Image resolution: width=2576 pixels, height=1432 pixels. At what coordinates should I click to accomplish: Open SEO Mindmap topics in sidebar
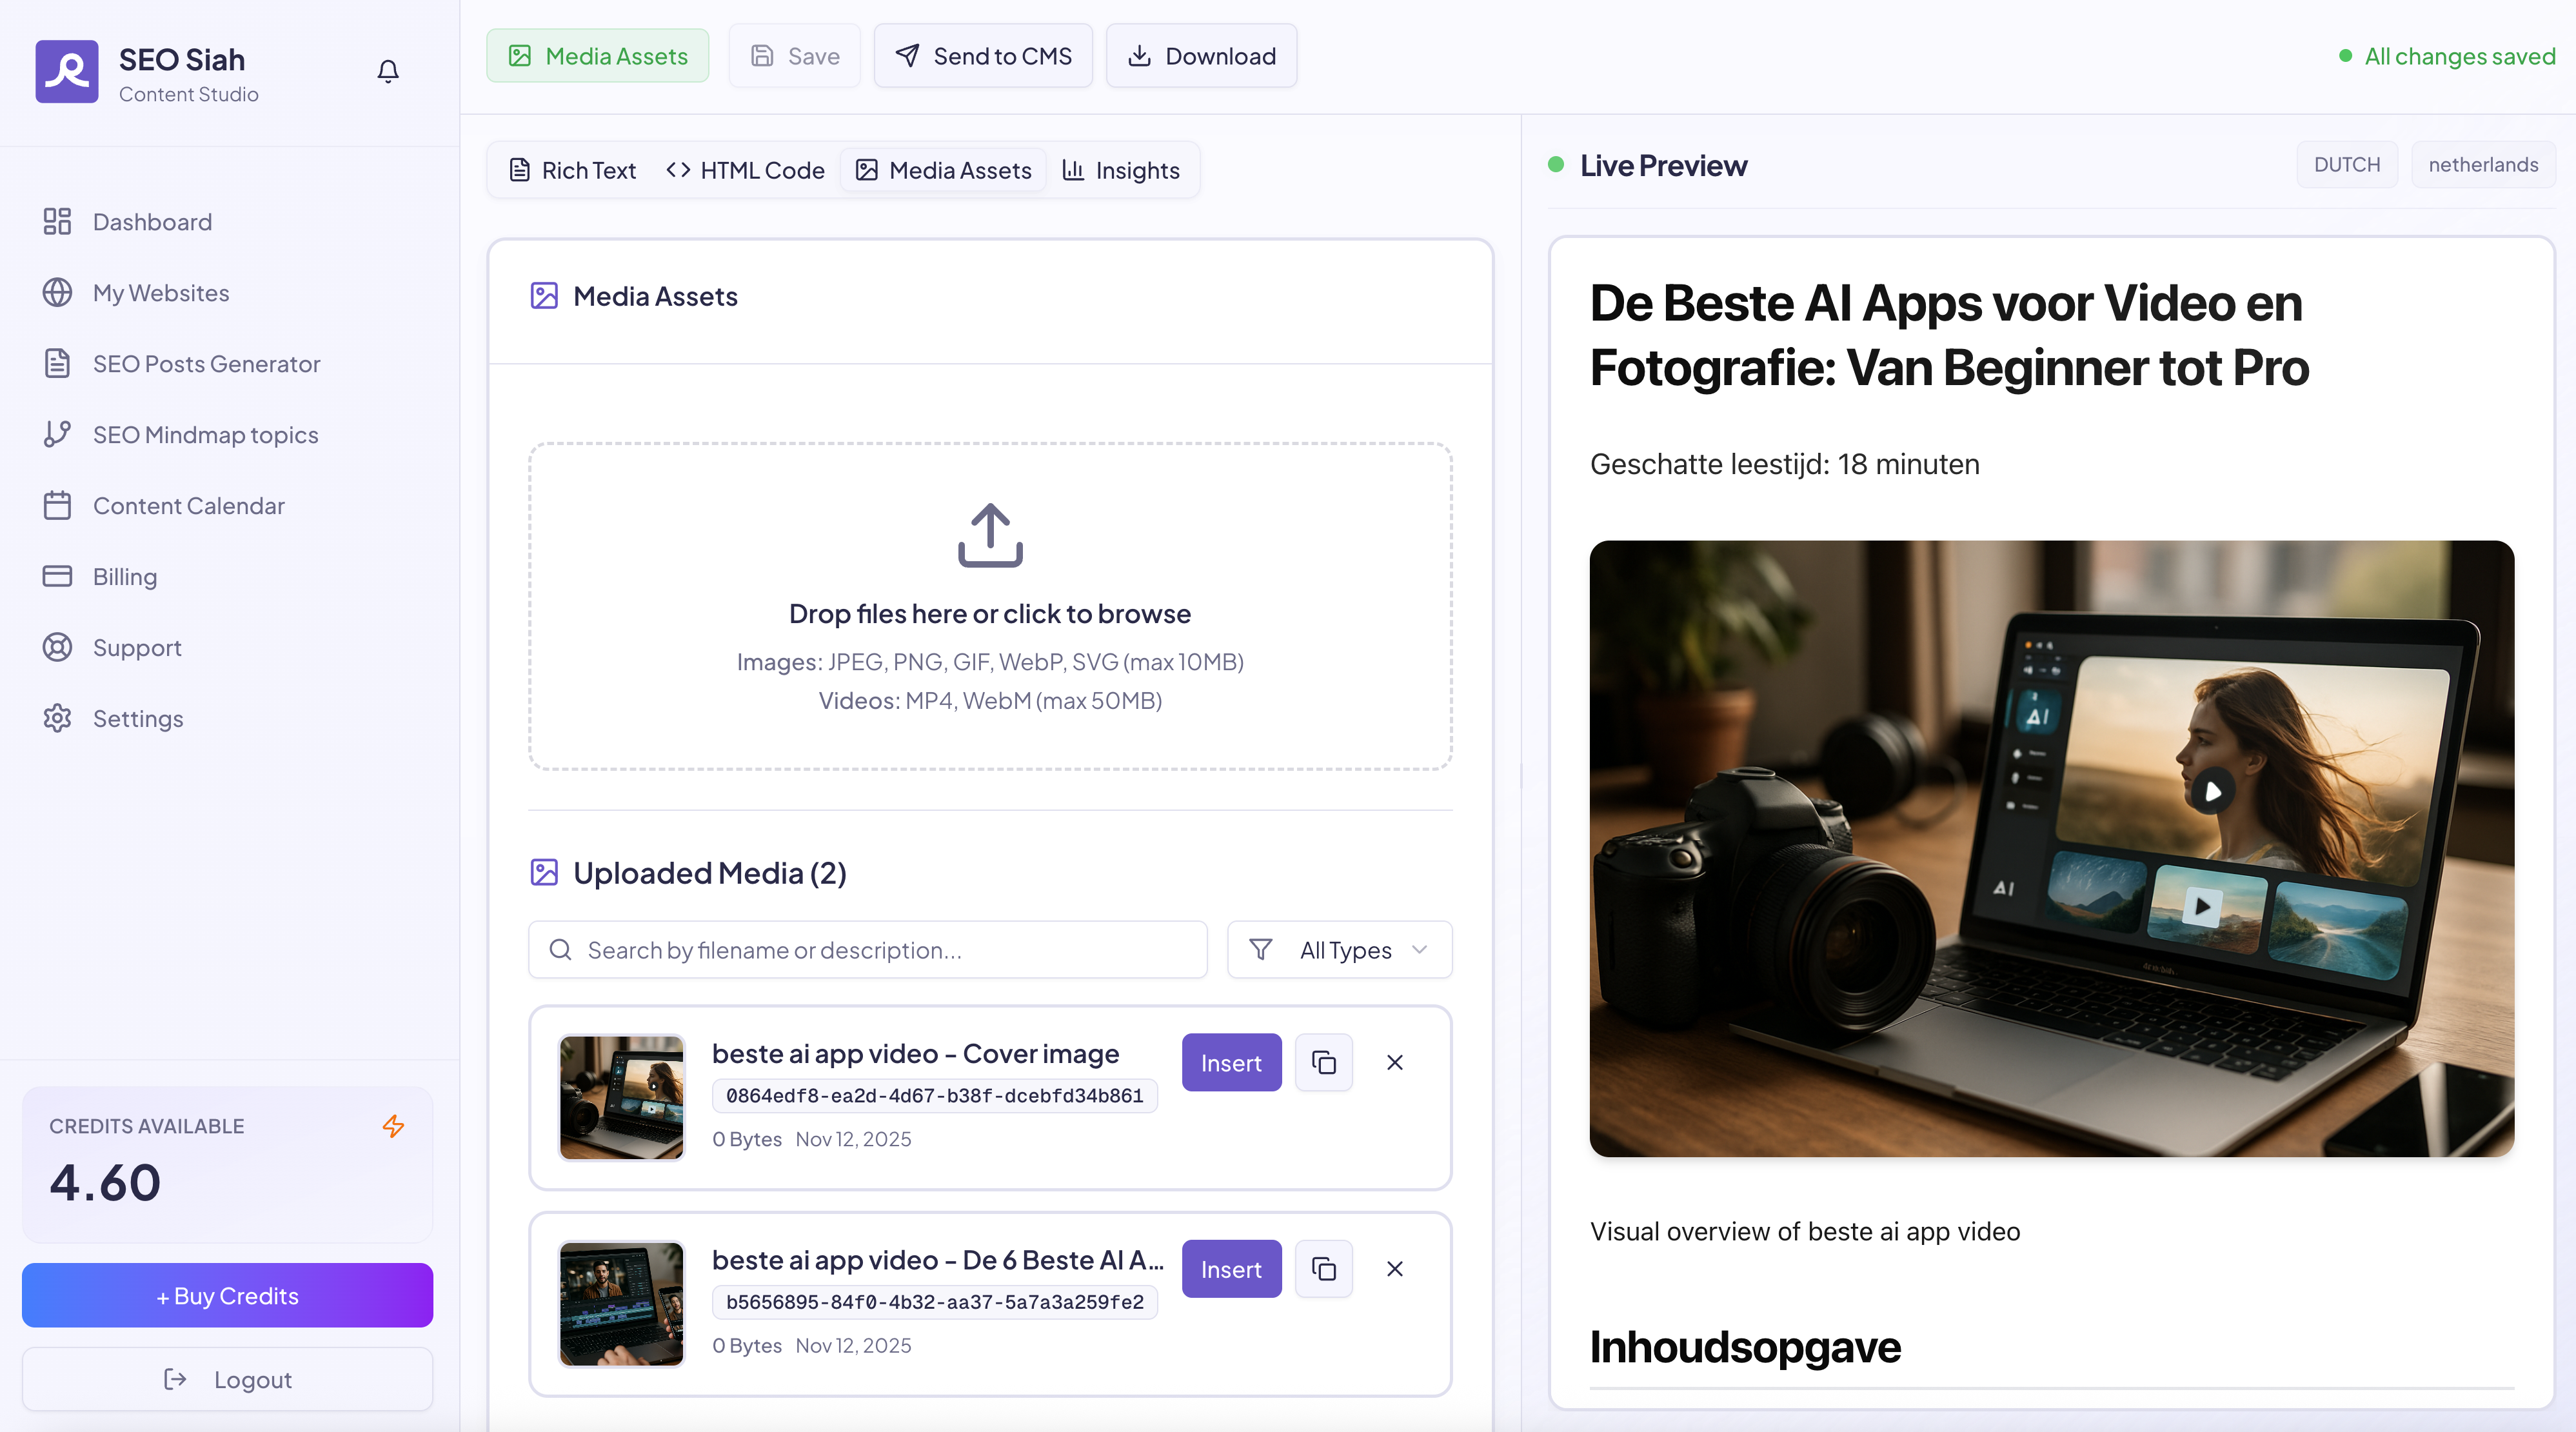point(205,435)
